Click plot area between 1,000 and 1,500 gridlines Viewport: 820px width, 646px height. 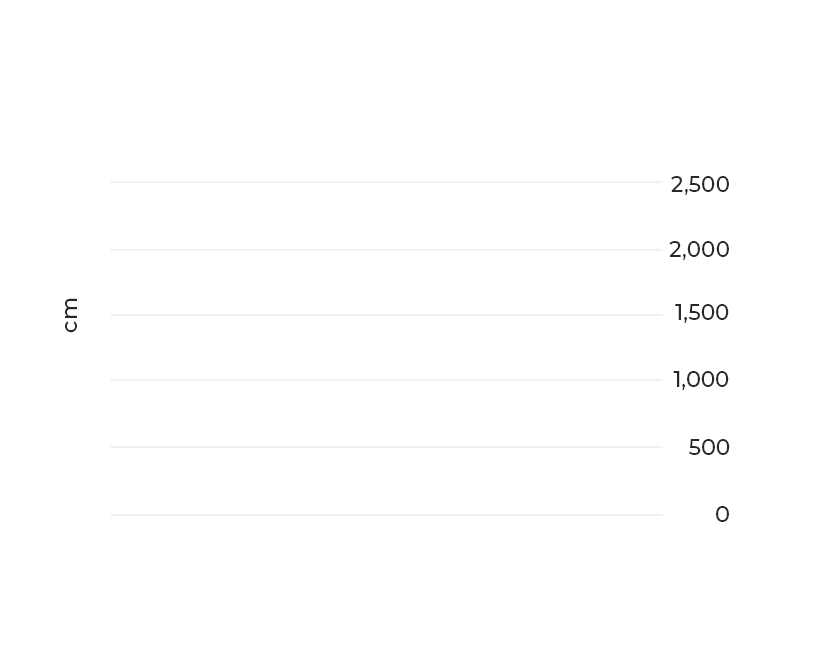[x=386, y=347]
